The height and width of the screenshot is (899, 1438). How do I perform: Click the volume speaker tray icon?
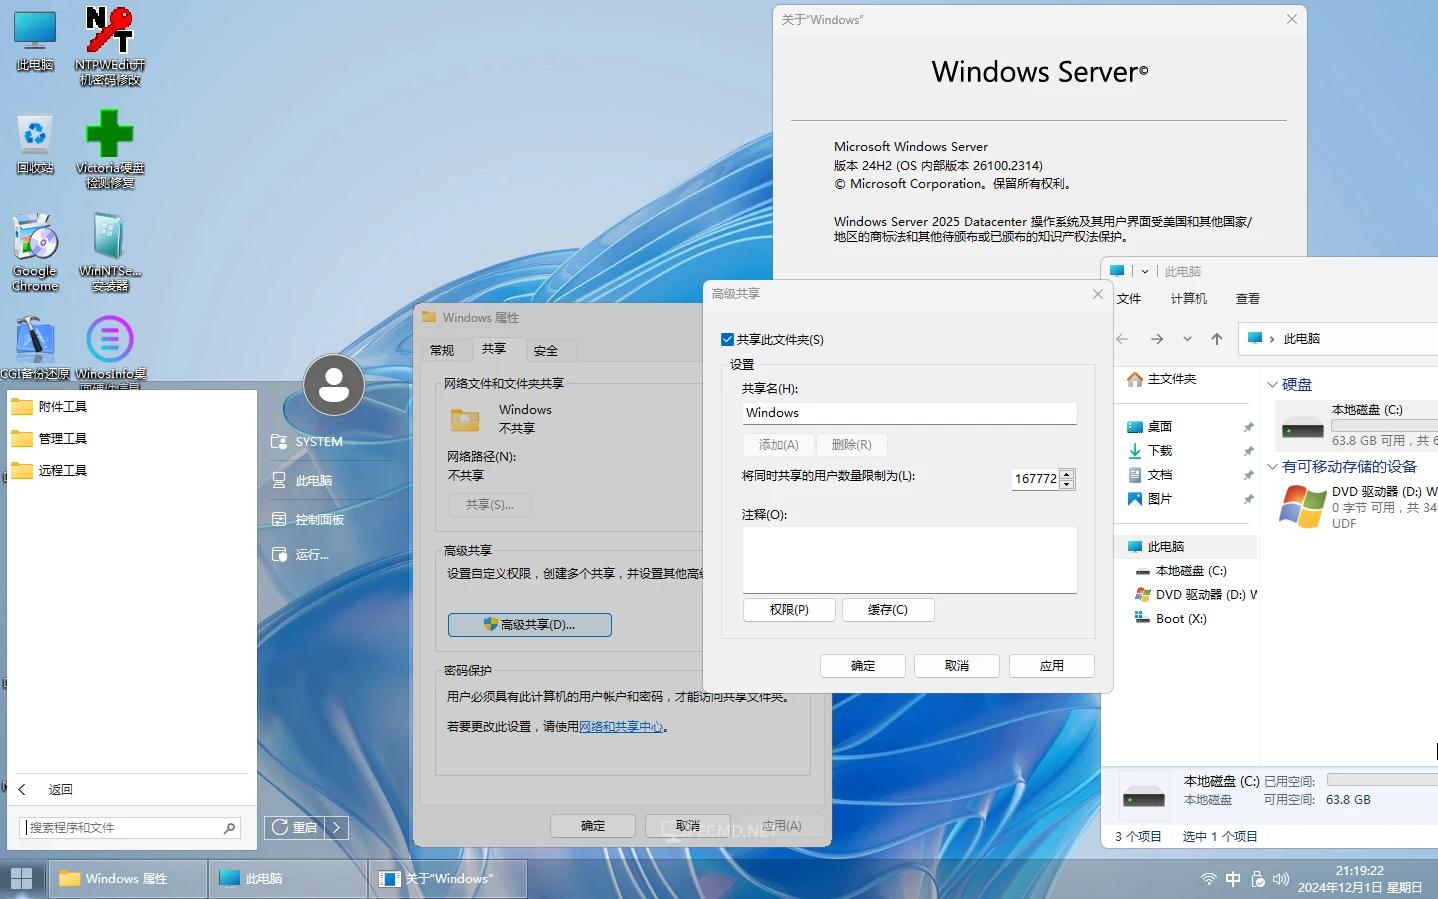[x=1281, y=879]
